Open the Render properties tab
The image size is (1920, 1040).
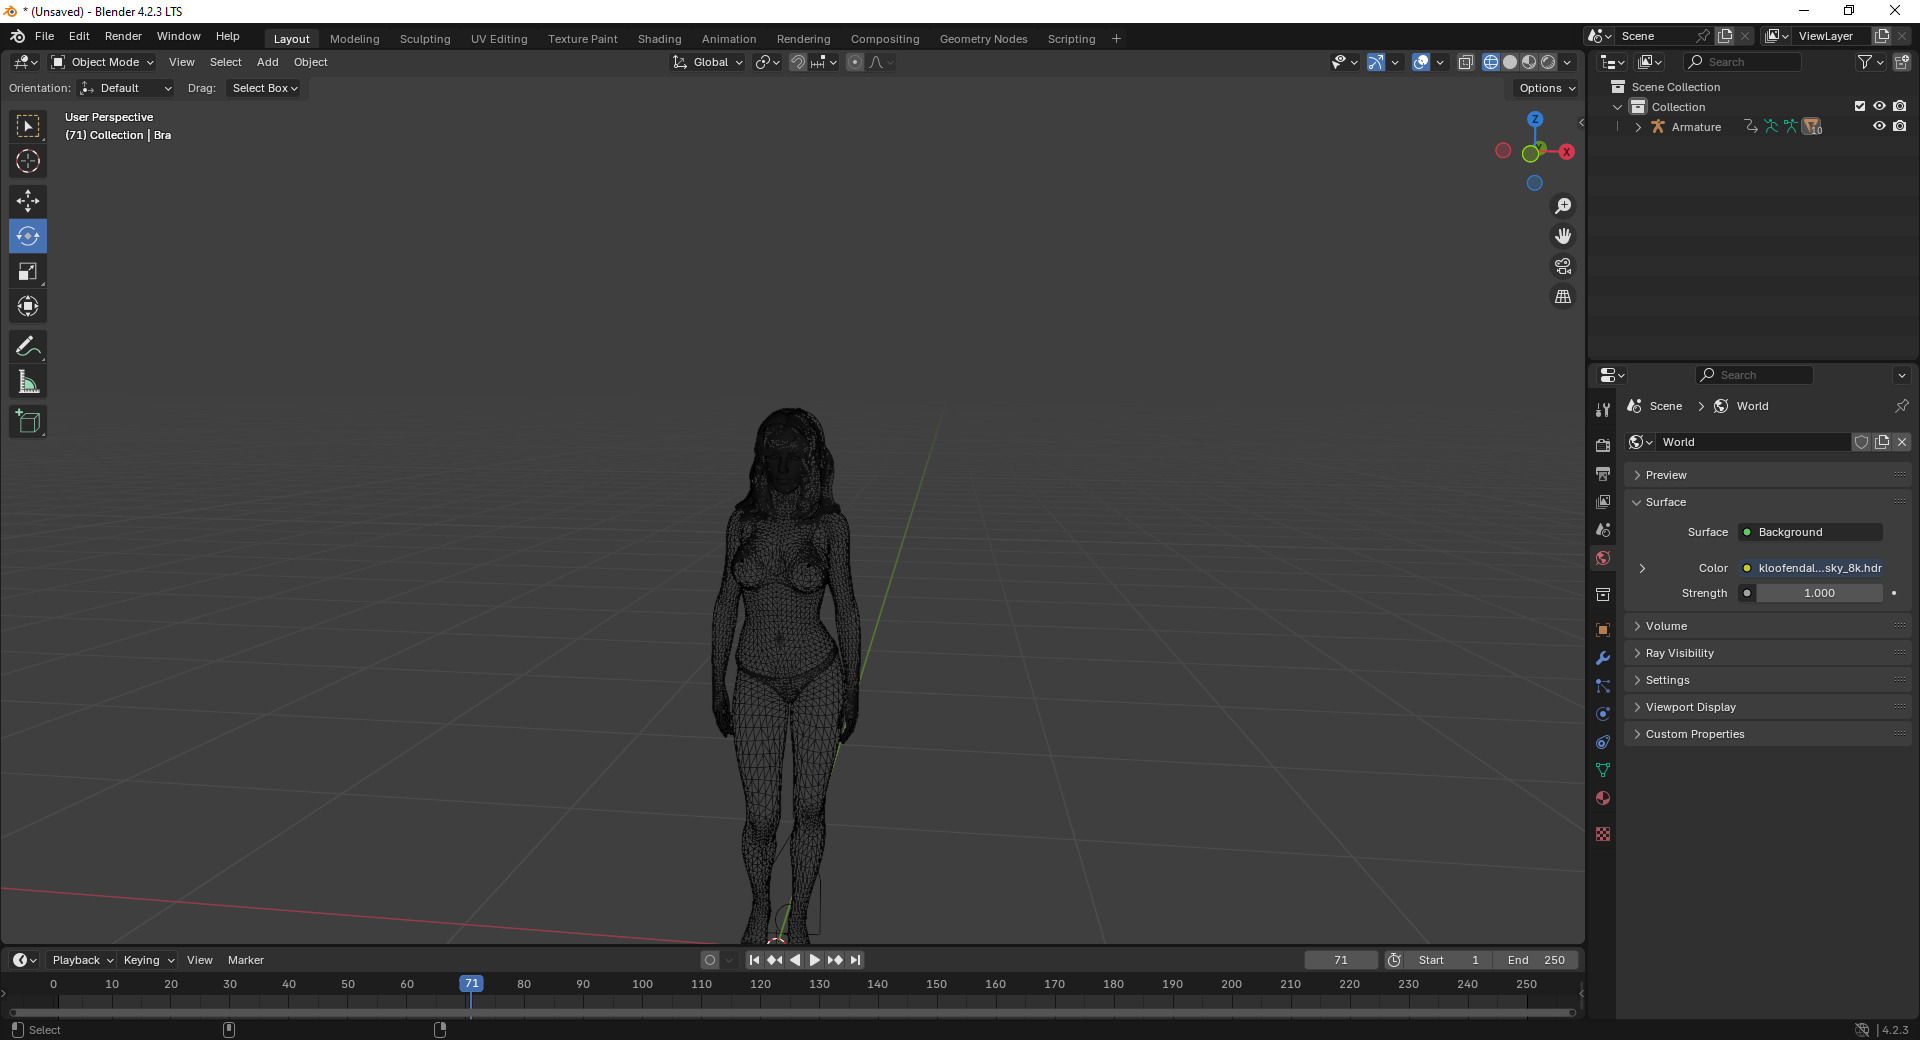(x=1603, y=445)
